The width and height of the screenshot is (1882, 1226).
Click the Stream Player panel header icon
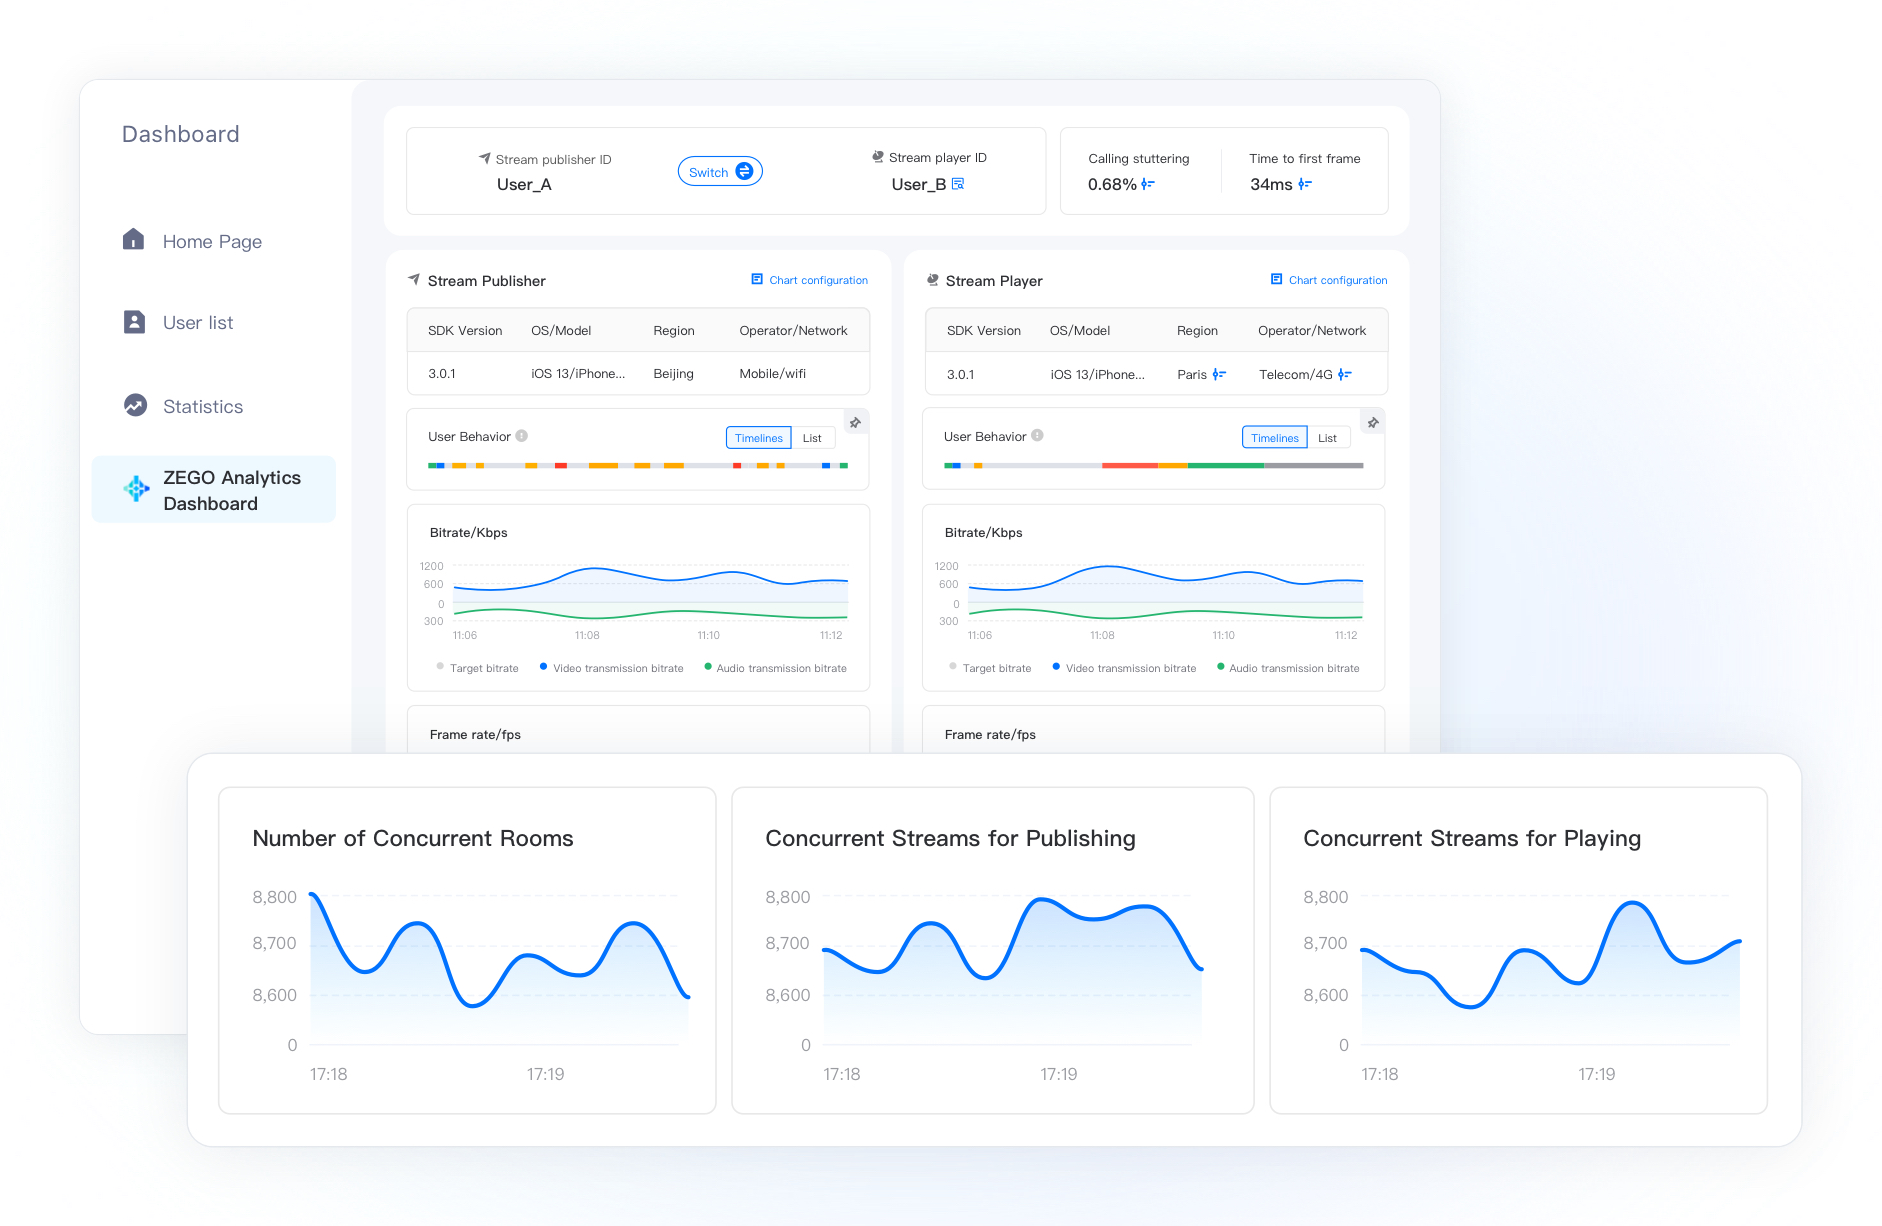(933, 280)
